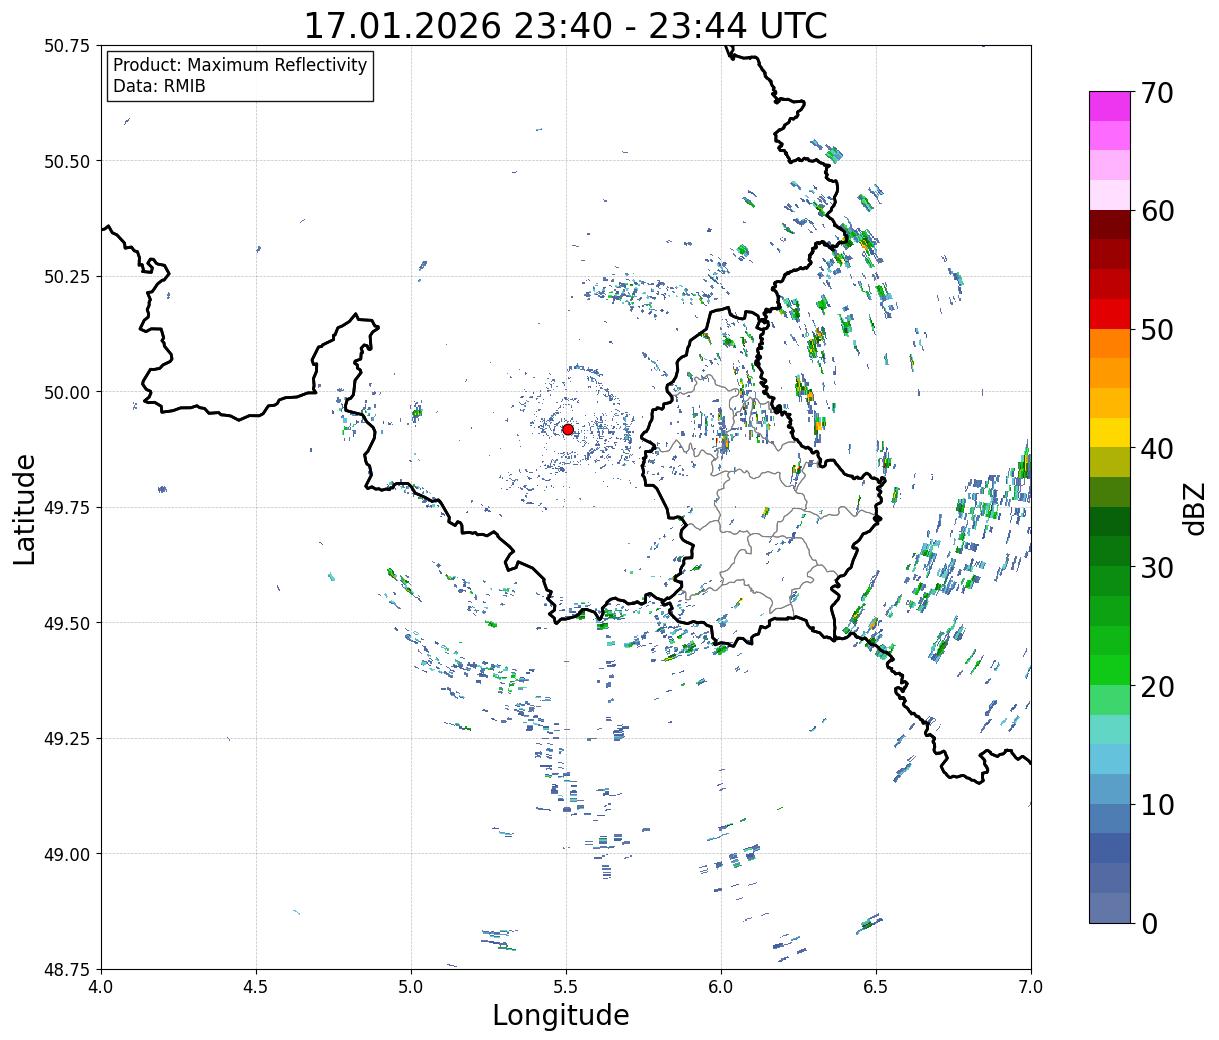Screen dimensions: 1219x1040
Task: Click the 'dBZ' colorbar label
Action: (x=1194, y=509)
